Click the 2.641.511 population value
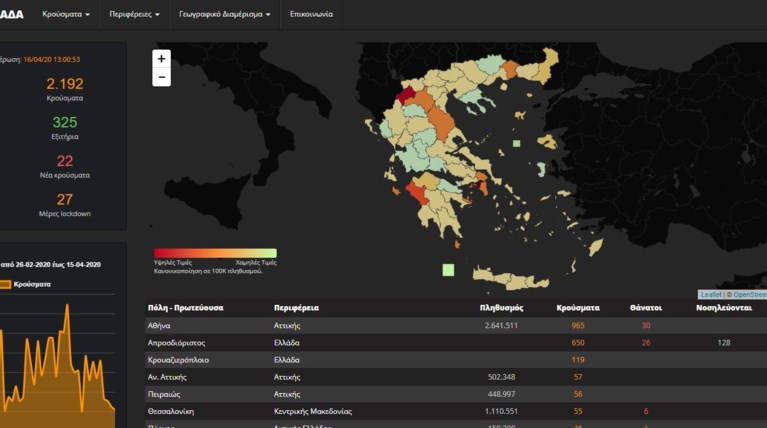Screen dimensions: 767x428 pos(501,325)
